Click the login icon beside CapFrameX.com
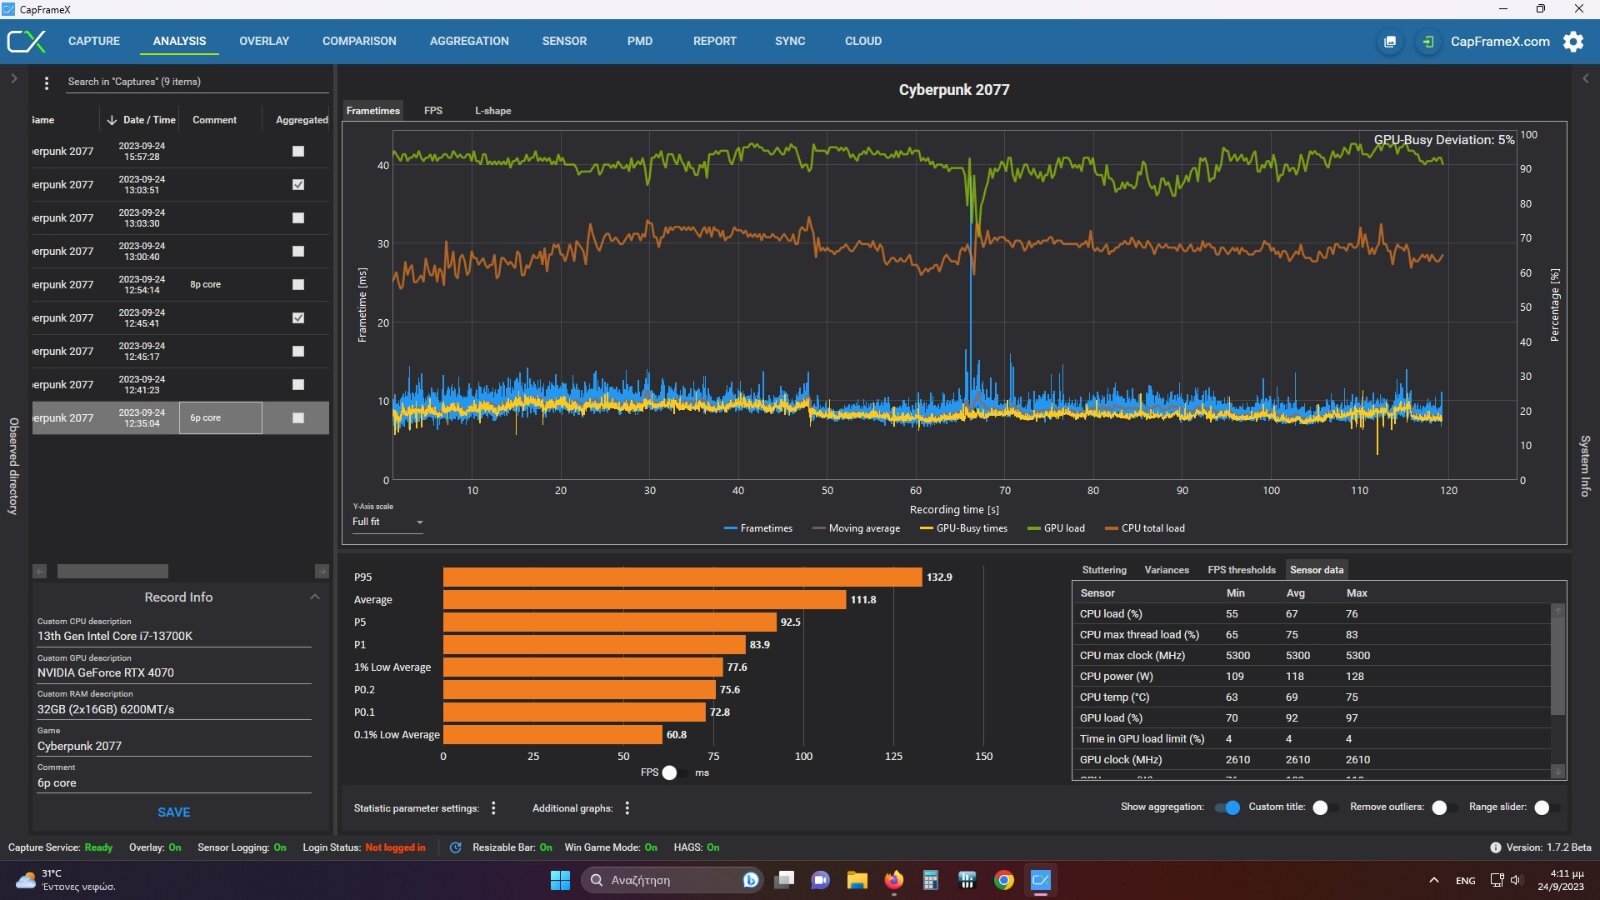The width and height of the screenshot is (1600, 900). click(1428, 42)
